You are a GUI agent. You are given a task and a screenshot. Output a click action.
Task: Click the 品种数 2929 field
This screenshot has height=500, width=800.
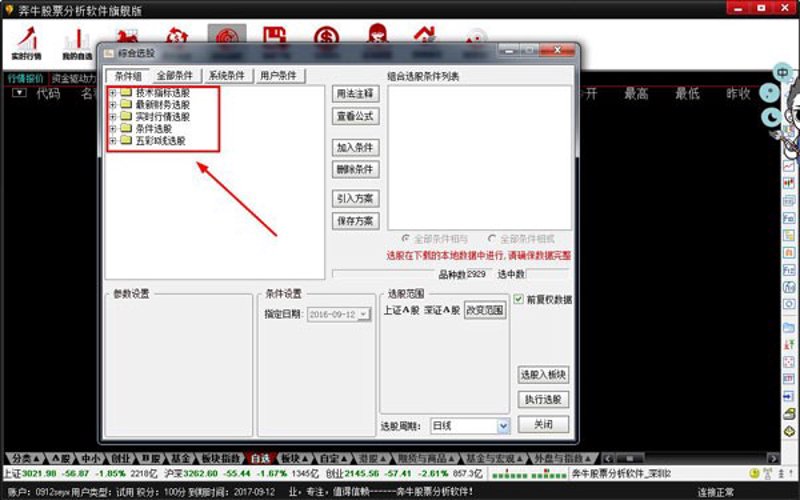(x=479, y=274)
